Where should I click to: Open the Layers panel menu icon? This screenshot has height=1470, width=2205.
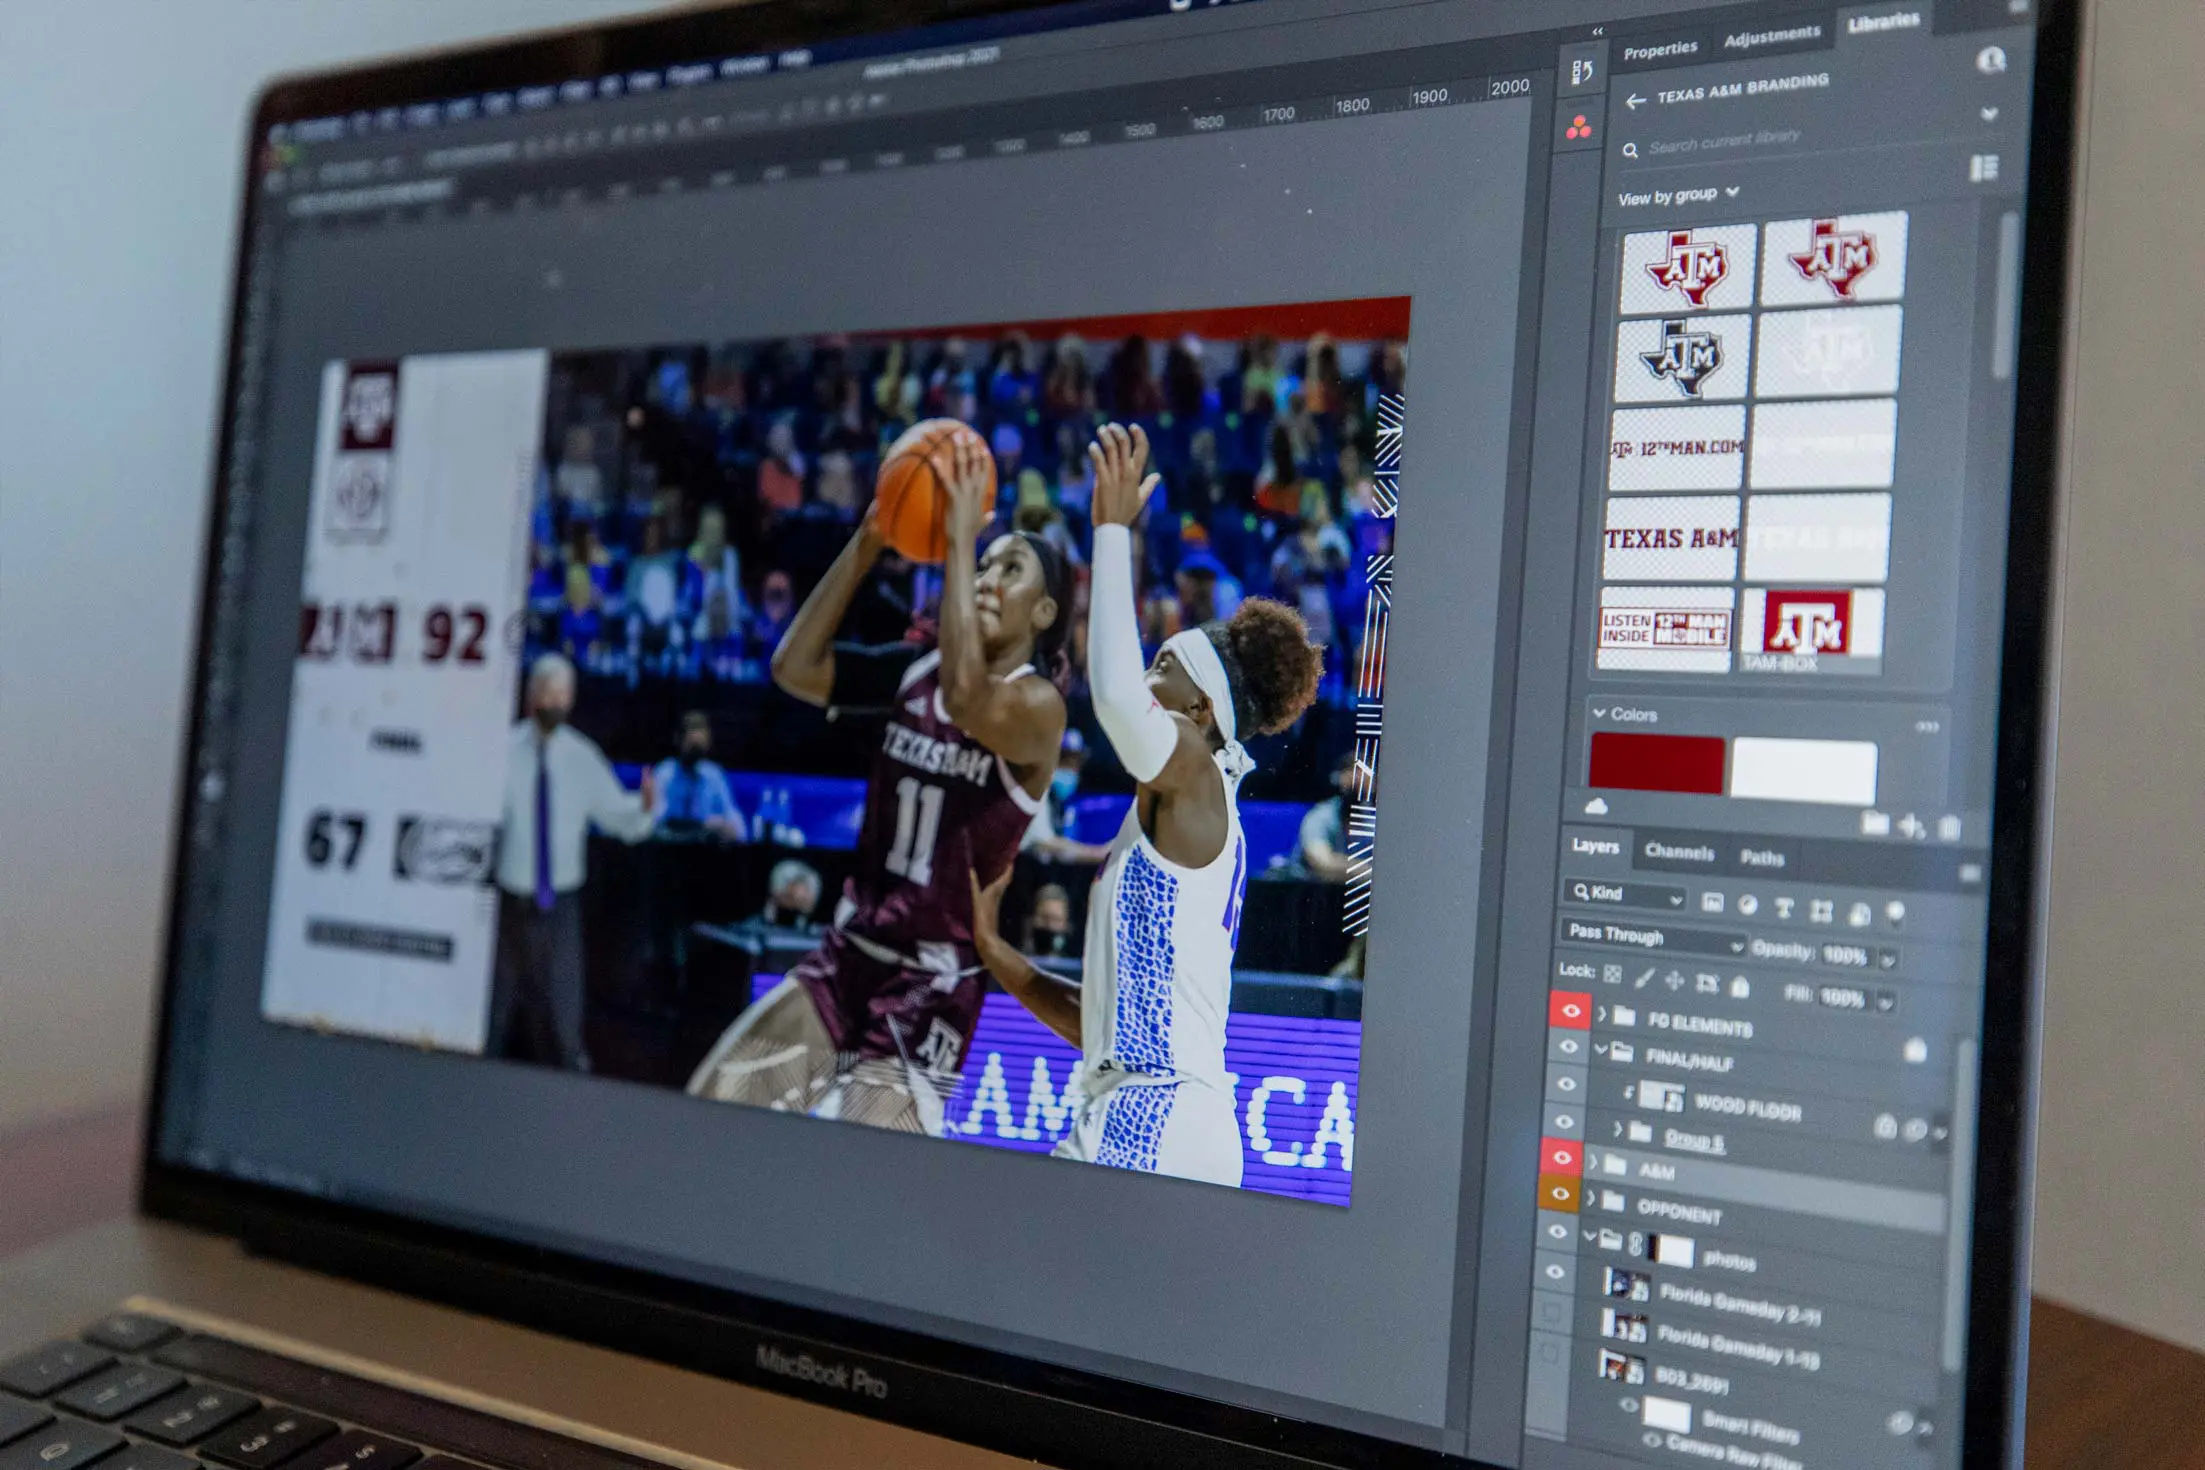(x=1969, y=874)
